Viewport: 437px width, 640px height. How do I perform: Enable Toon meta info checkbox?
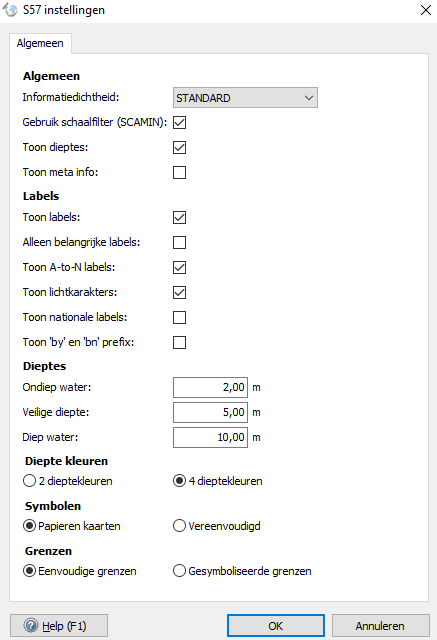click(x=180, y=172)
